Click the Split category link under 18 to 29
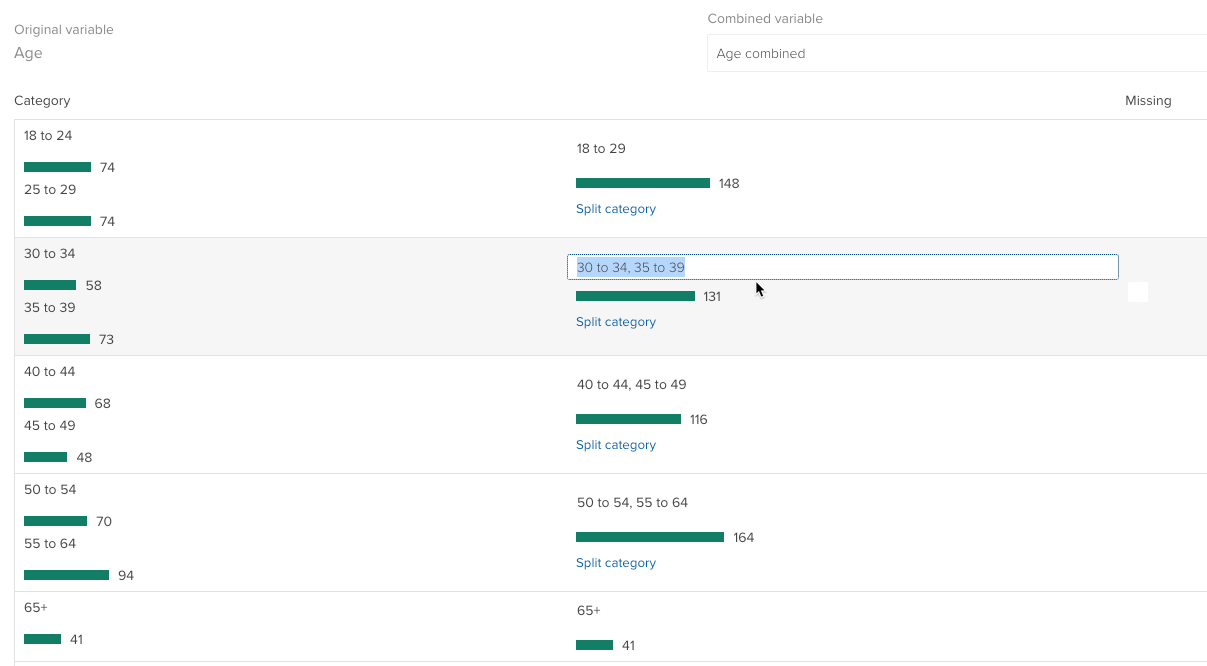Screen dimensions: 1207x666 [x=615, y=208]
